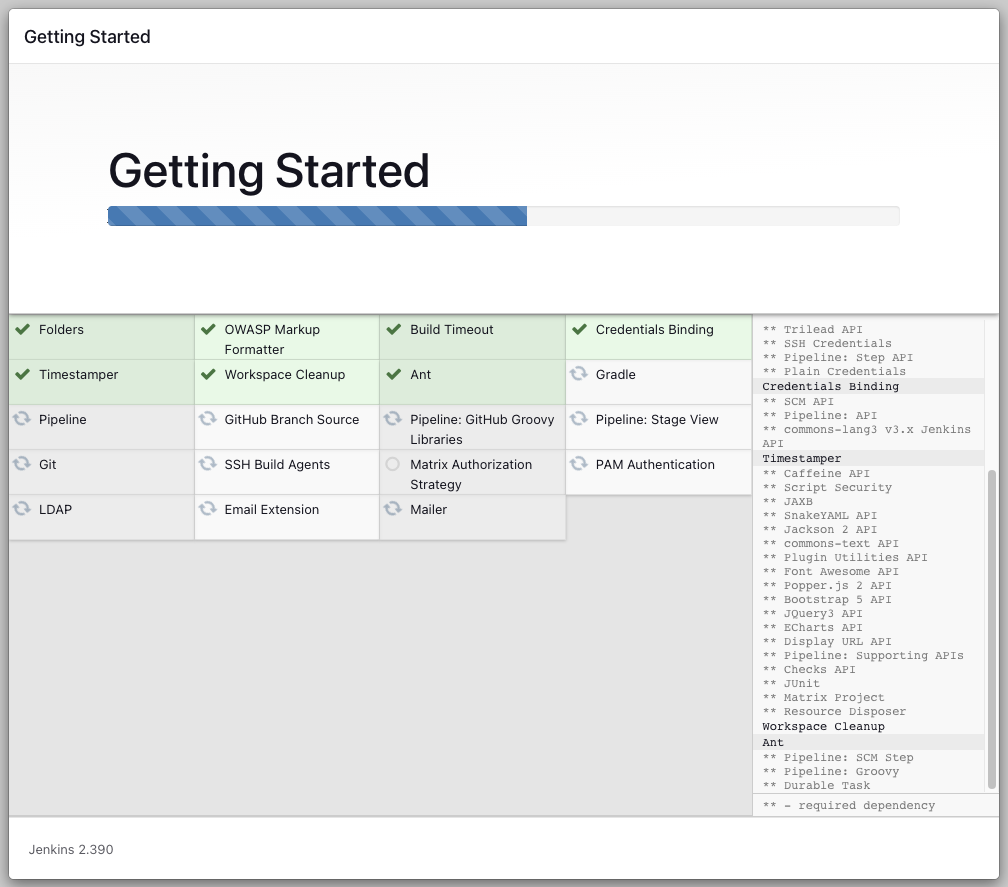Click the checkmark icon beside Workspace Cleanup
The width and height of the screenshot is (1008, 887).
pos(208,374)
